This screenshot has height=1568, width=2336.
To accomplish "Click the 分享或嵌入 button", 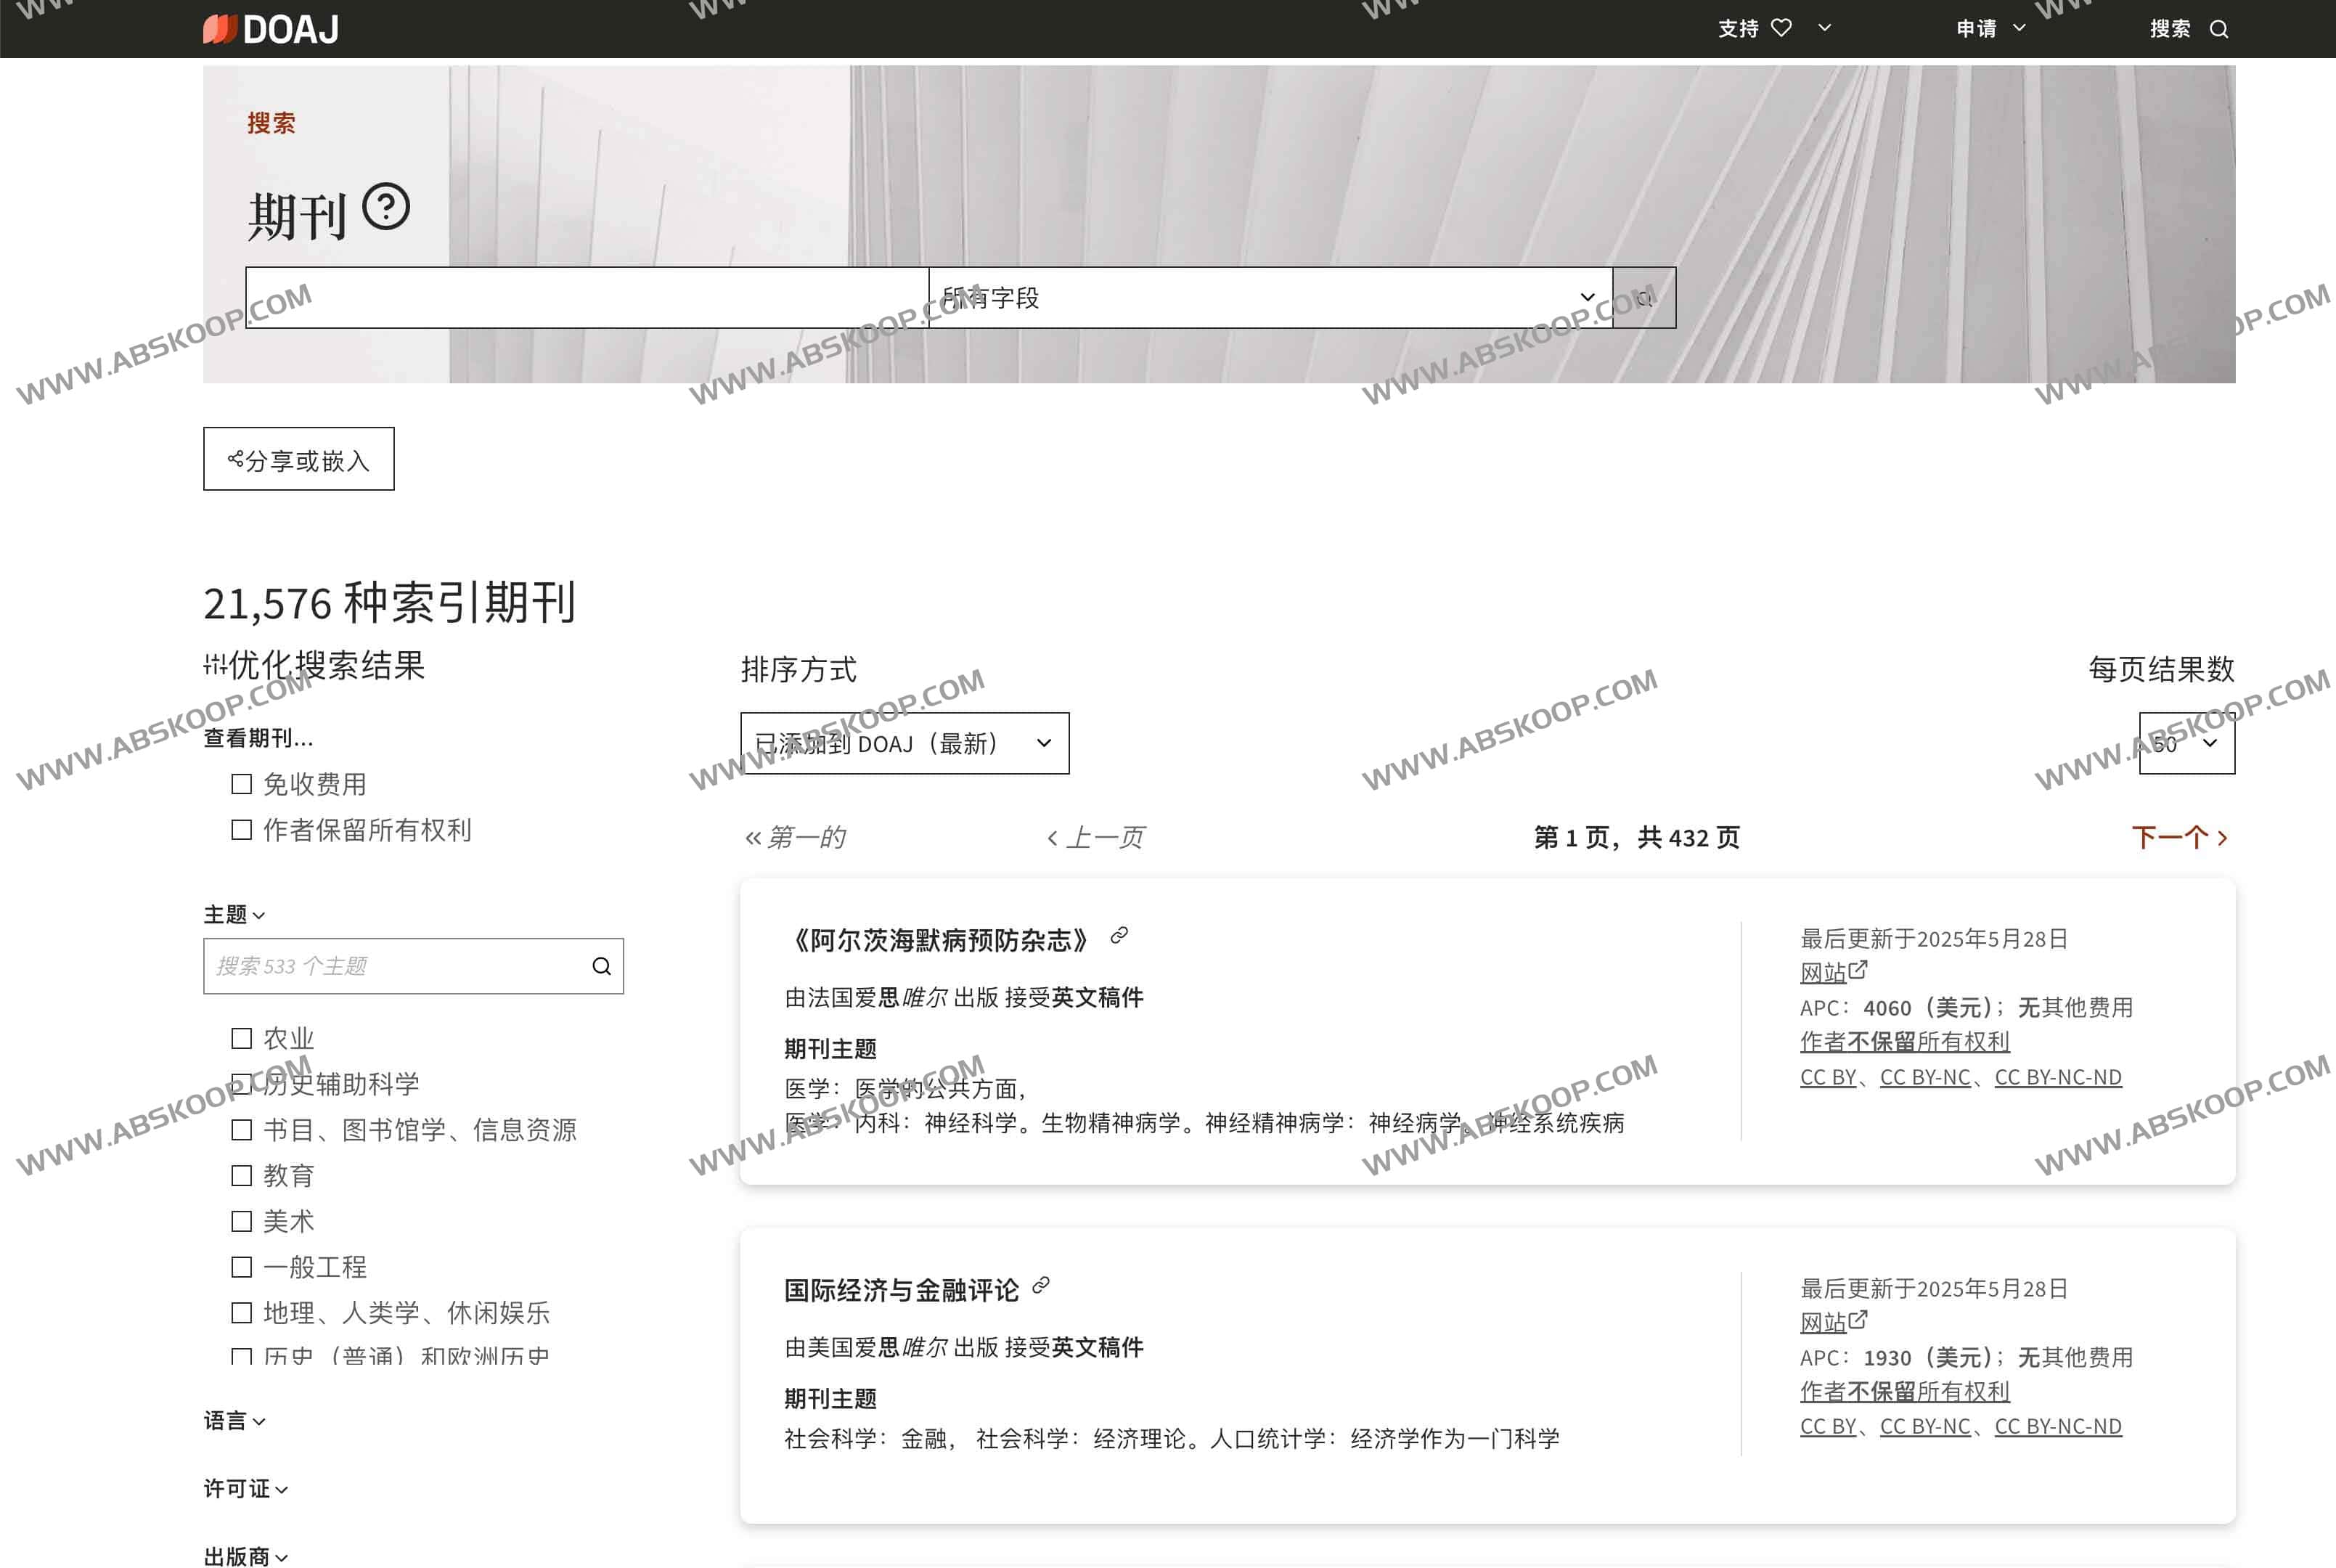I will click(x=297, y=459).
